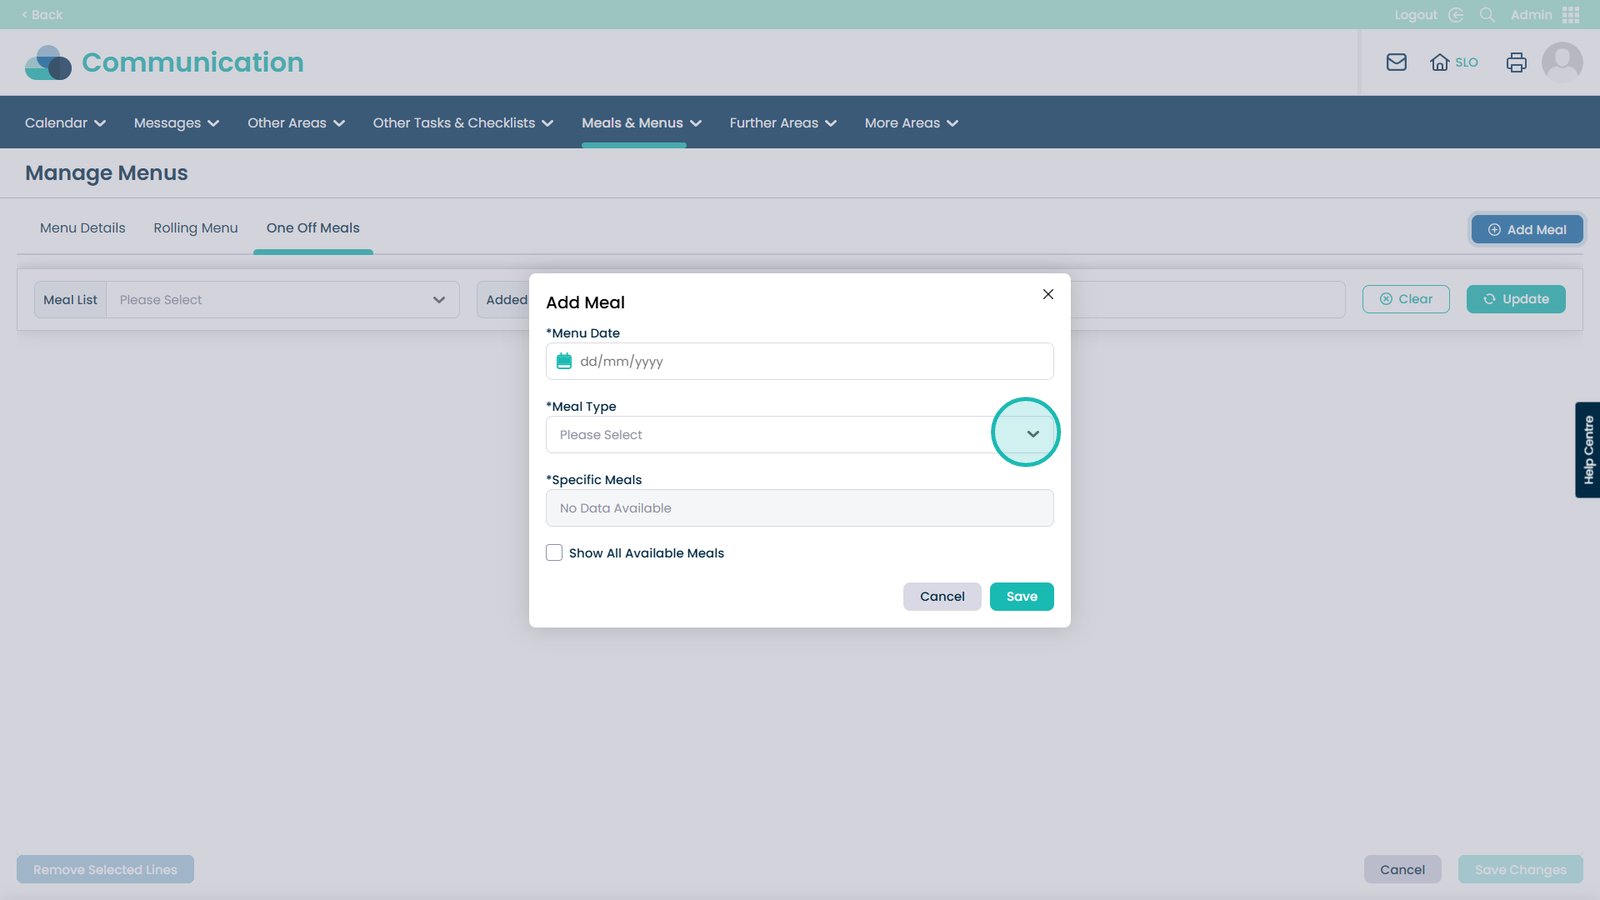This screenshot has width=1600, height=900.
Task: Click the Logout icon
Action: pos(1456,15)
